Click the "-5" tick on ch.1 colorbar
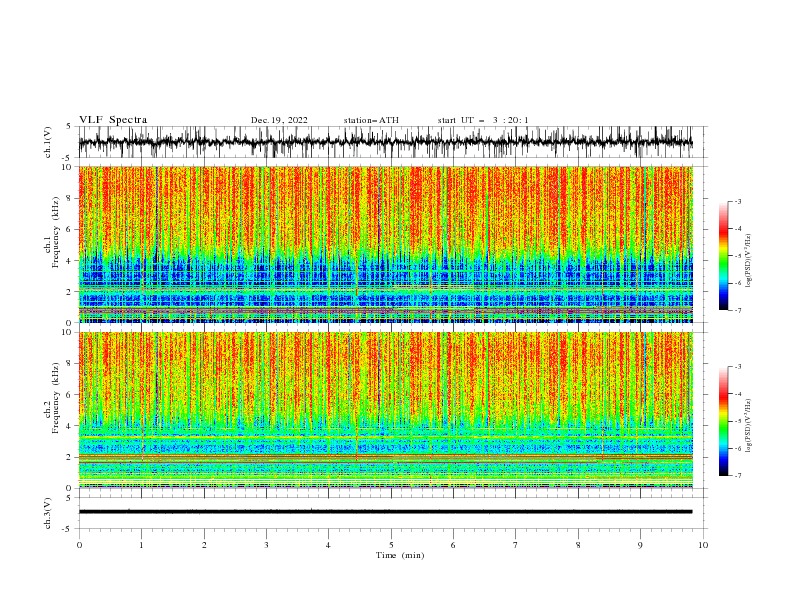Screen dimensions: 792x612 tap(737, 256)
